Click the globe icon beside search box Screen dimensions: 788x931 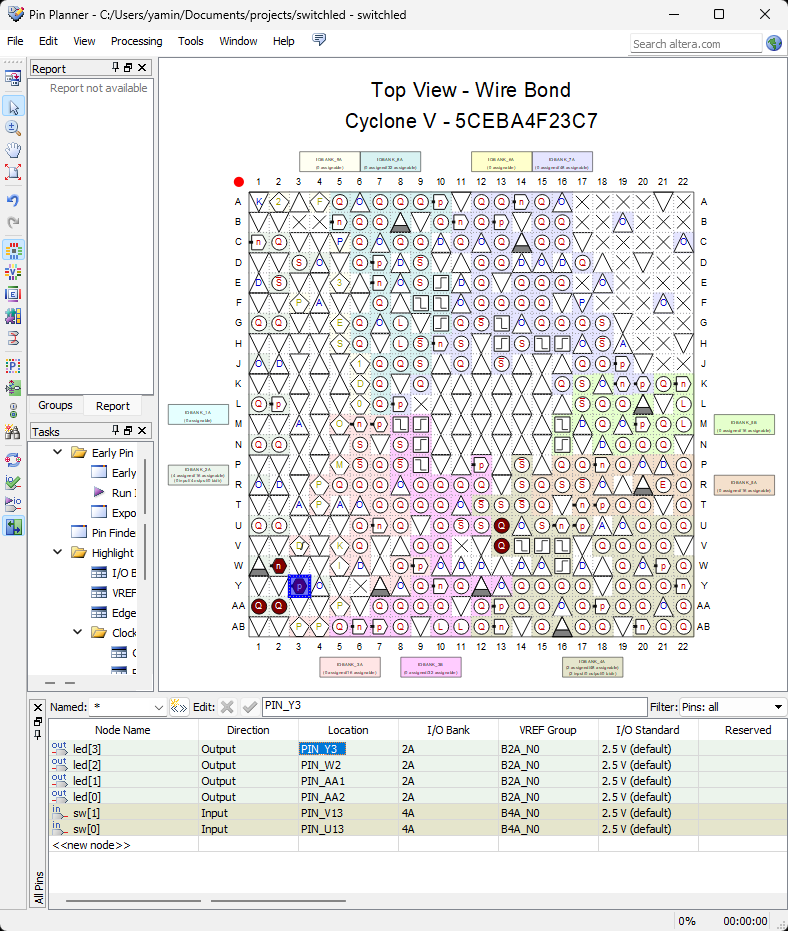774,43
